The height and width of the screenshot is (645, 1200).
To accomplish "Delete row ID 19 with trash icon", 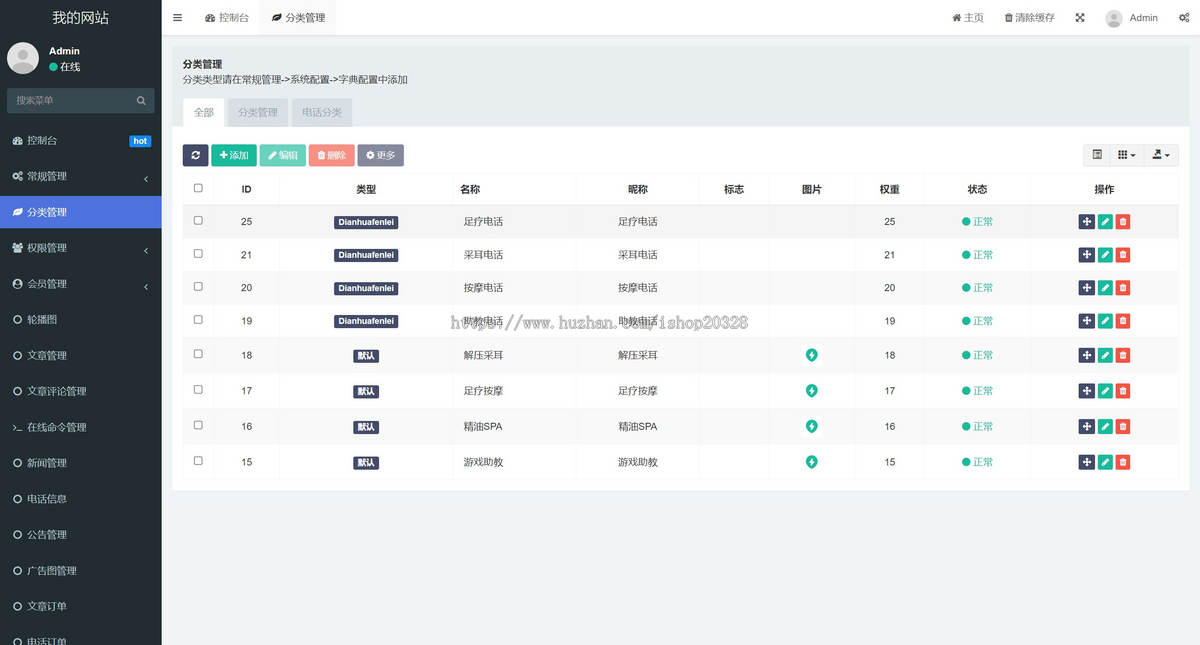I will [1123, 321].
